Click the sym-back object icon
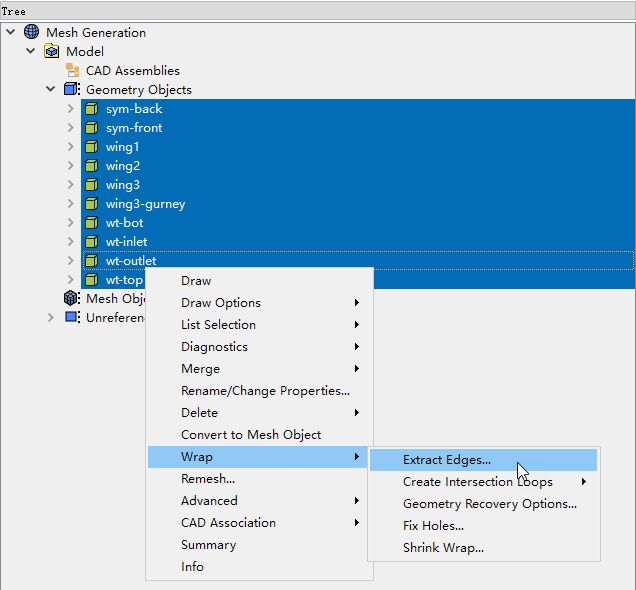 coord(91,109)
